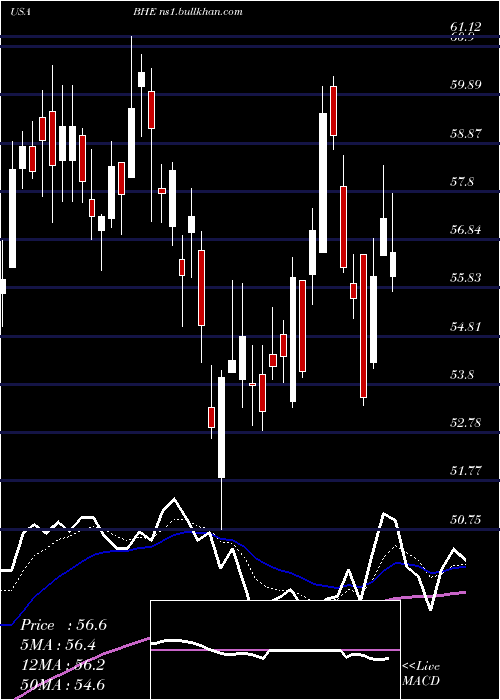Click the 51.77 price axis label

pyautogui.click(x=466, y=471)
